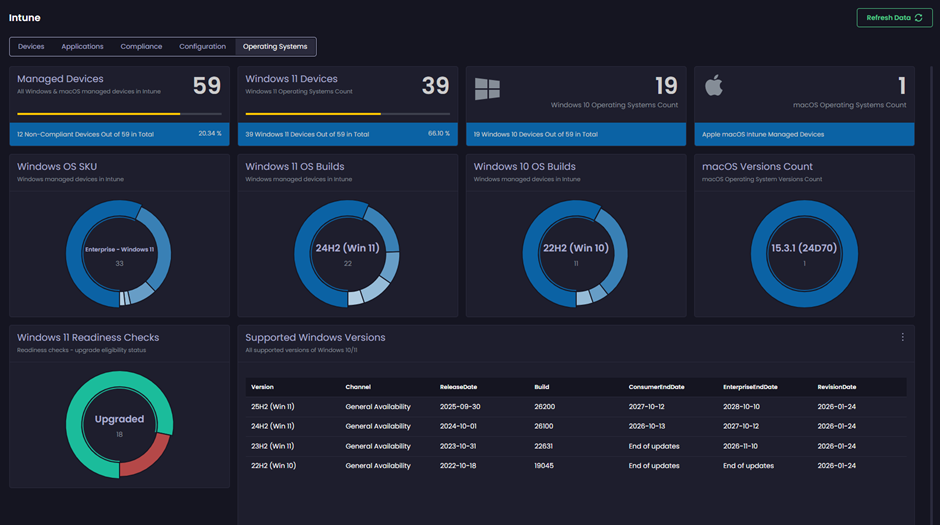940x525 pixels.
Task: Click the Apple logo icon
Action: click(x=713, y=86)
